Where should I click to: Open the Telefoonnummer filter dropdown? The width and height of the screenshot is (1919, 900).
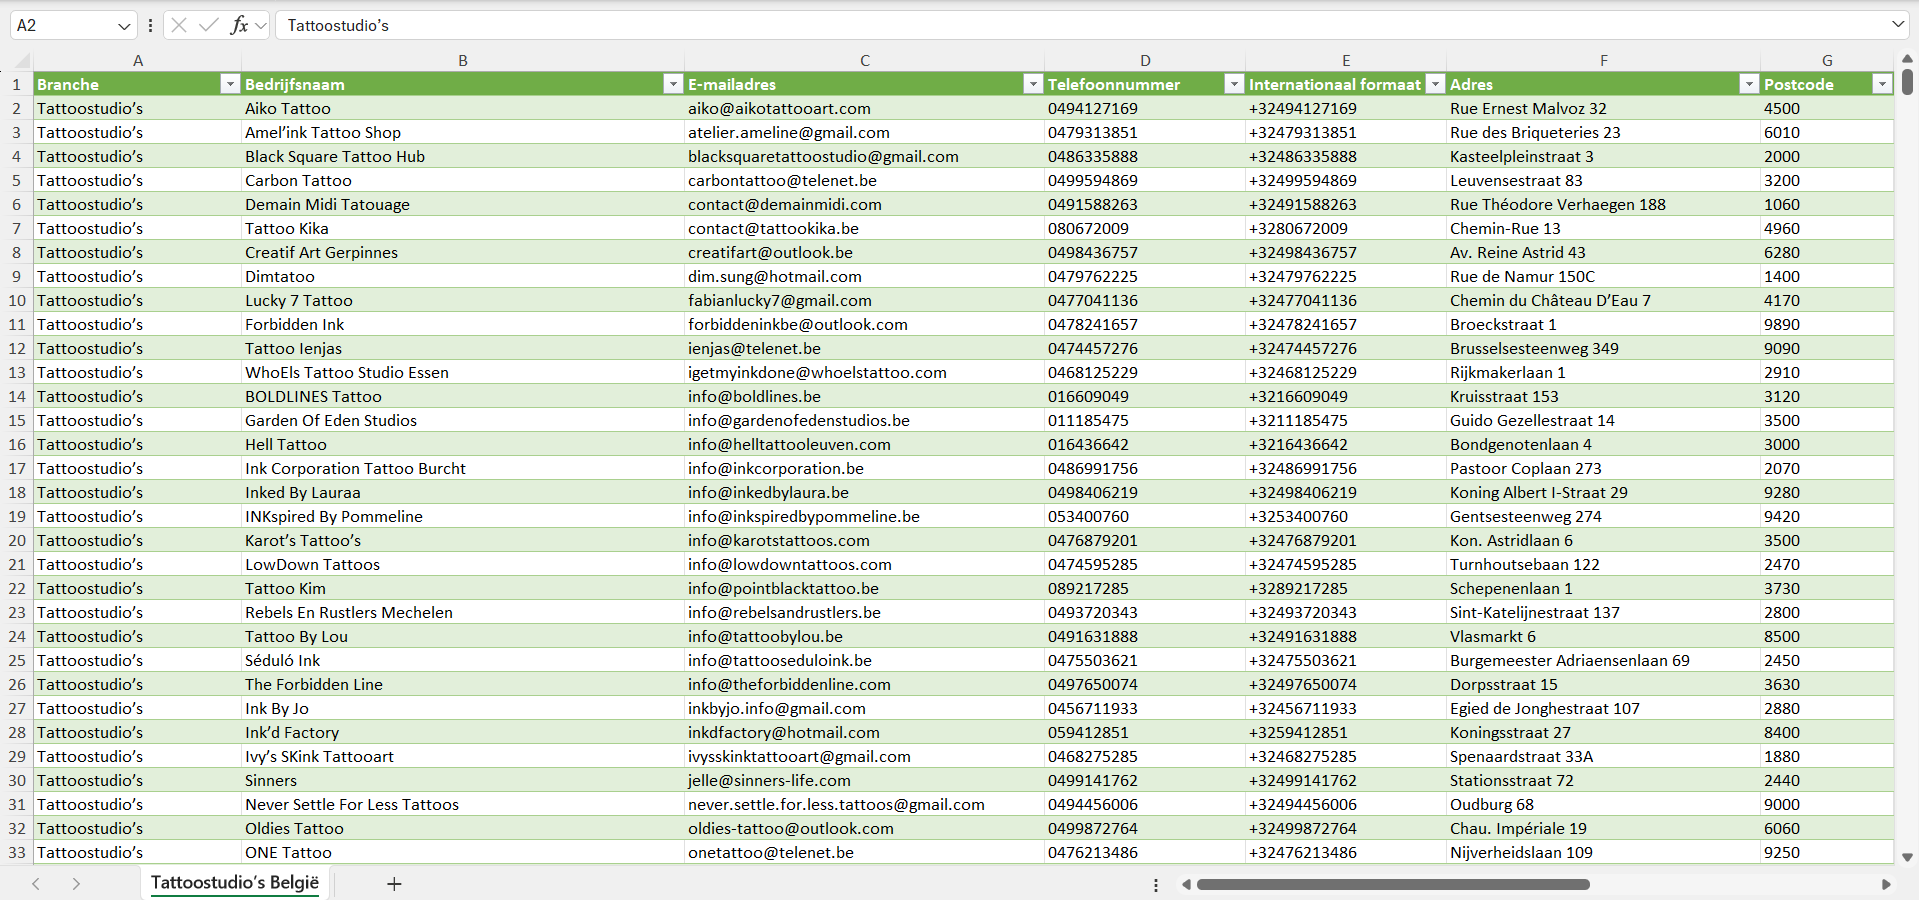1234,85
